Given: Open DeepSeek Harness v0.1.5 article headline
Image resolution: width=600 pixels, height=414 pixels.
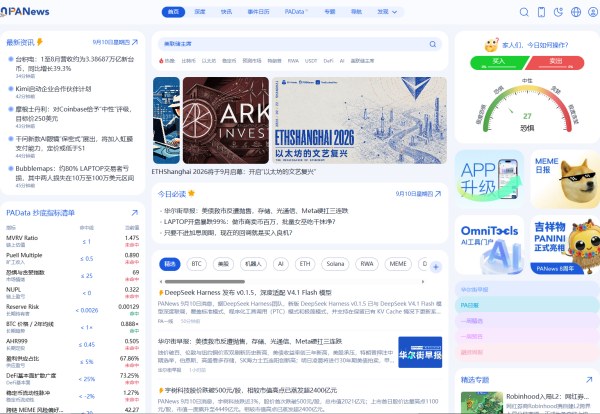Looking at the screenshot, I should click(248, 293).
